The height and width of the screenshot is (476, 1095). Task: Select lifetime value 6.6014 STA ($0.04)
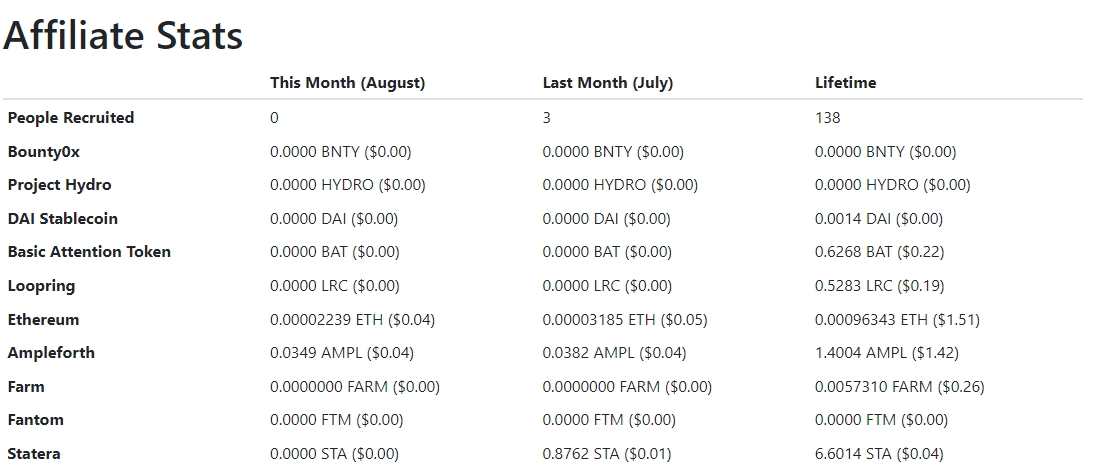(x=879, y=454)
